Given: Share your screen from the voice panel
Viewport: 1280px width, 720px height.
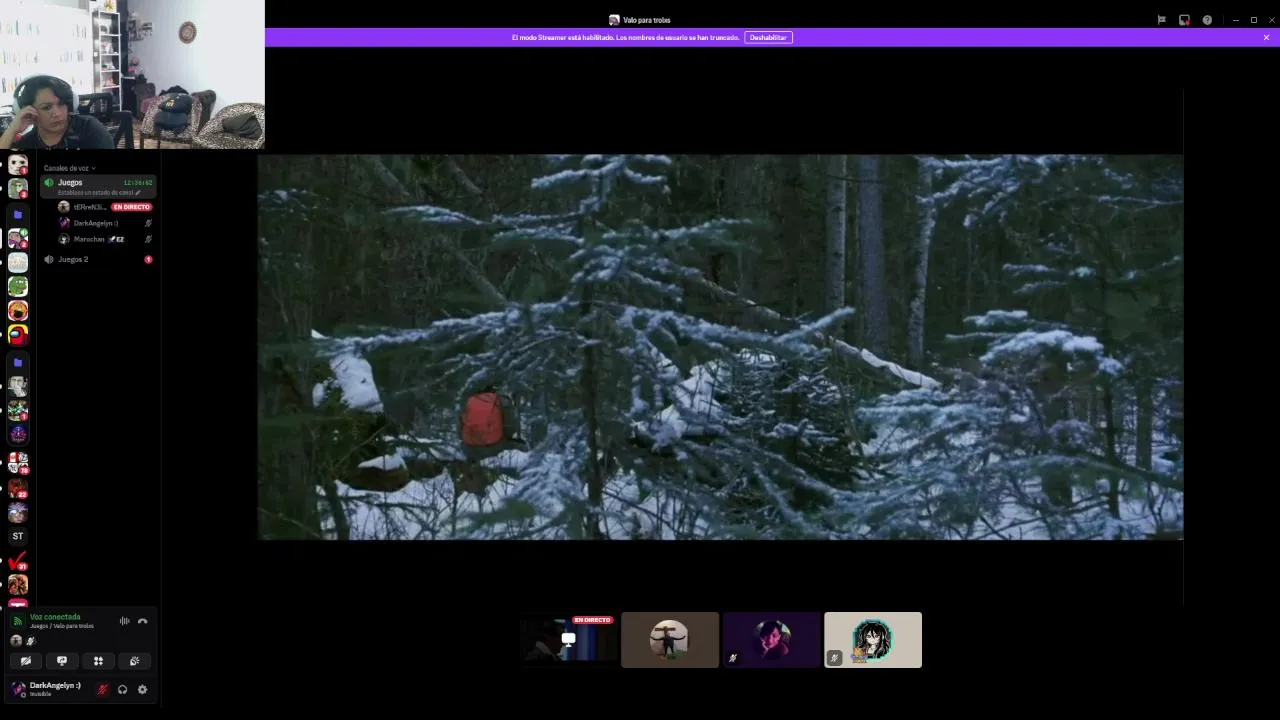Looking at the screenshot, I should (x=62, y=661).
